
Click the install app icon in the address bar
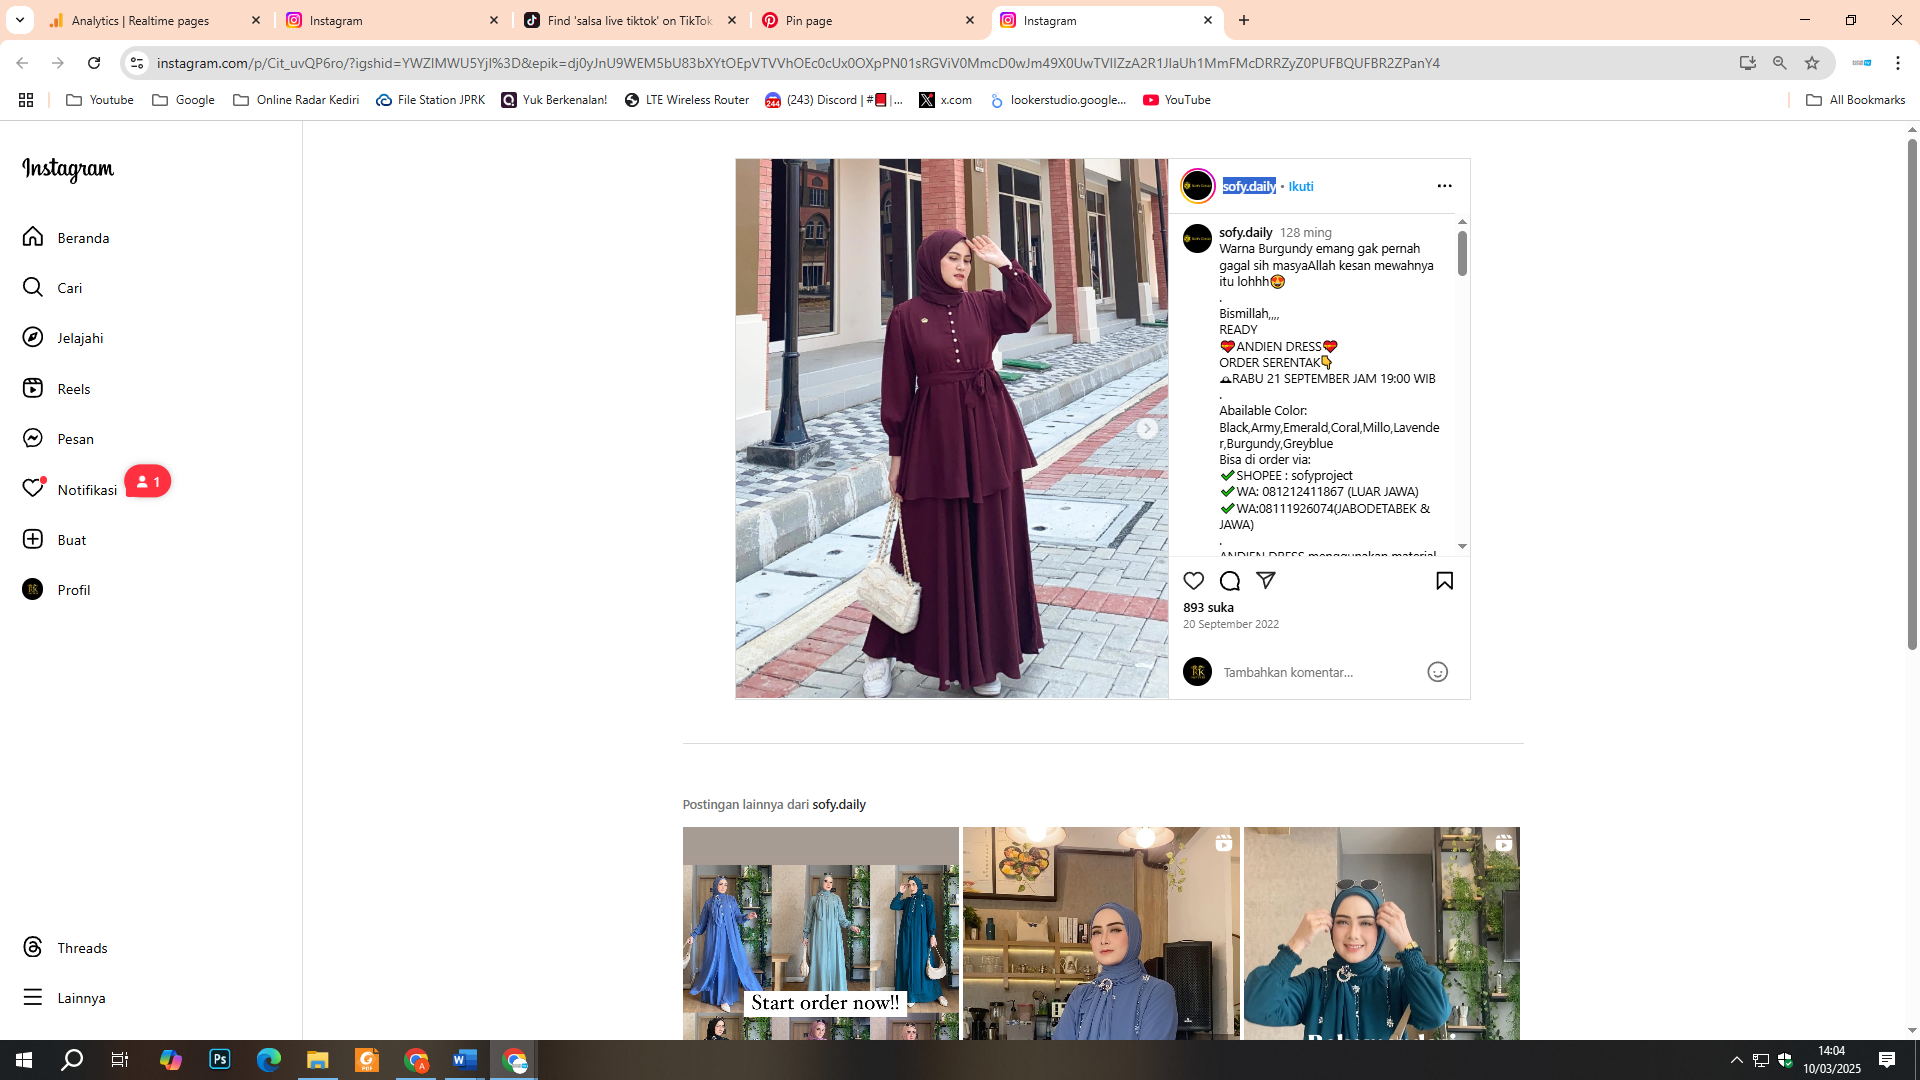coord(1747,63)
